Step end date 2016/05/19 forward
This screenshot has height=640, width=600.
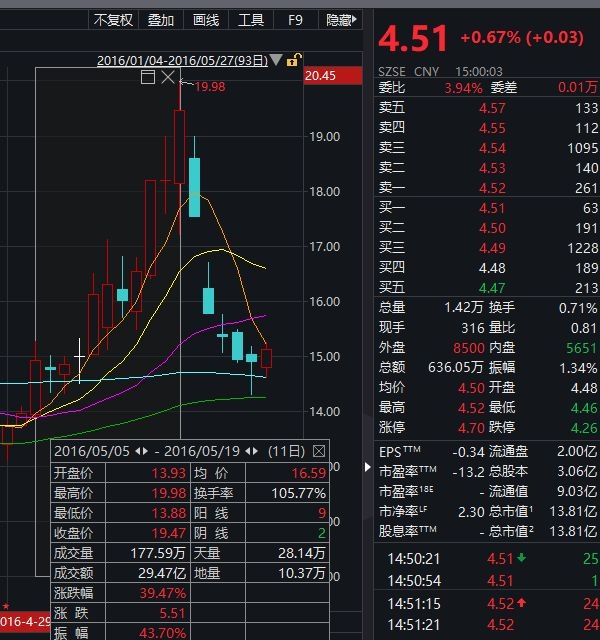coord(256,451)
